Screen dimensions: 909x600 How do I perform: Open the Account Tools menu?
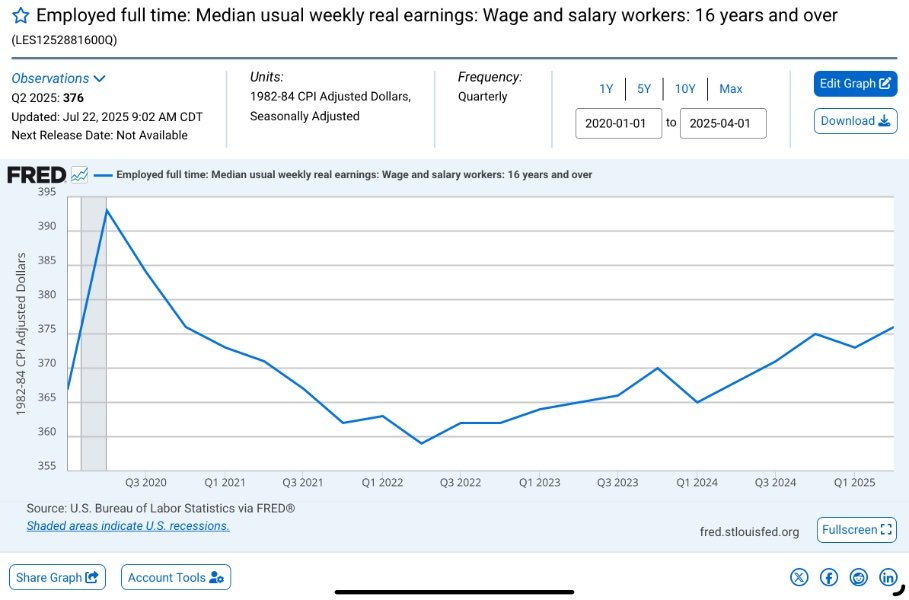tap(176, 577)
